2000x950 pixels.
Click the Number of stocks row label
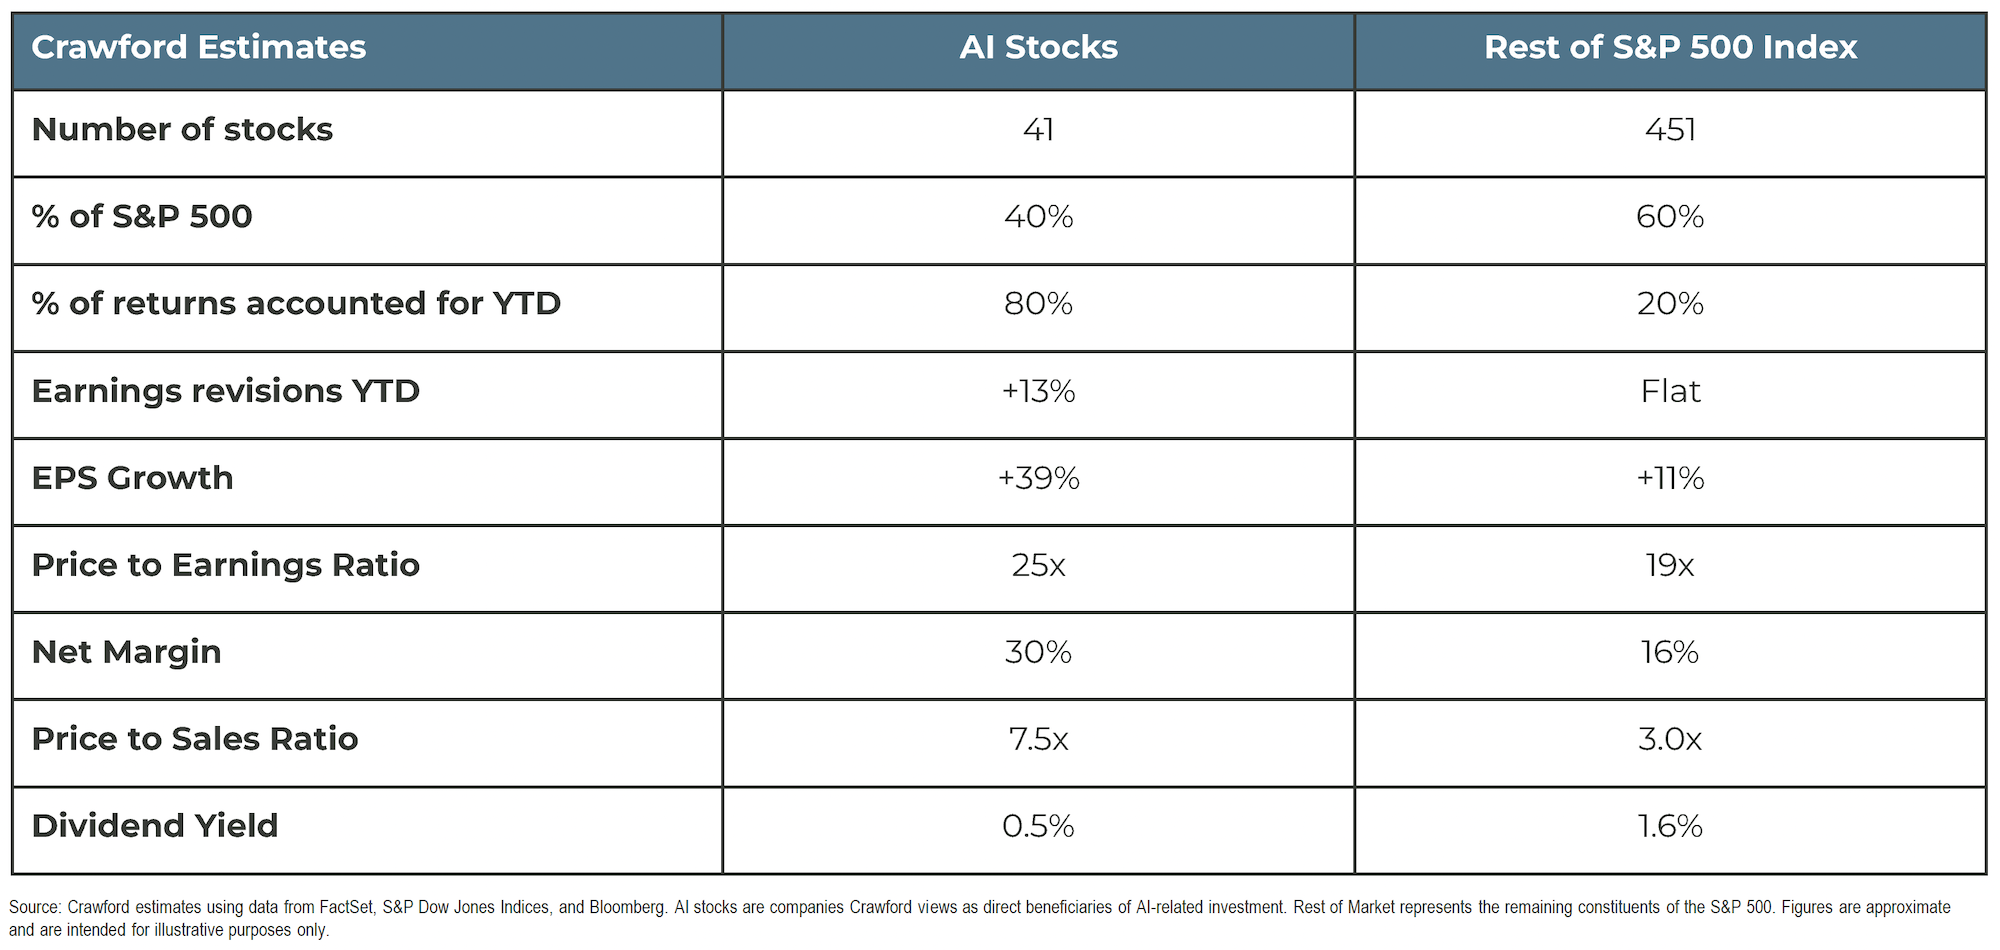click(x=182, y=130)
